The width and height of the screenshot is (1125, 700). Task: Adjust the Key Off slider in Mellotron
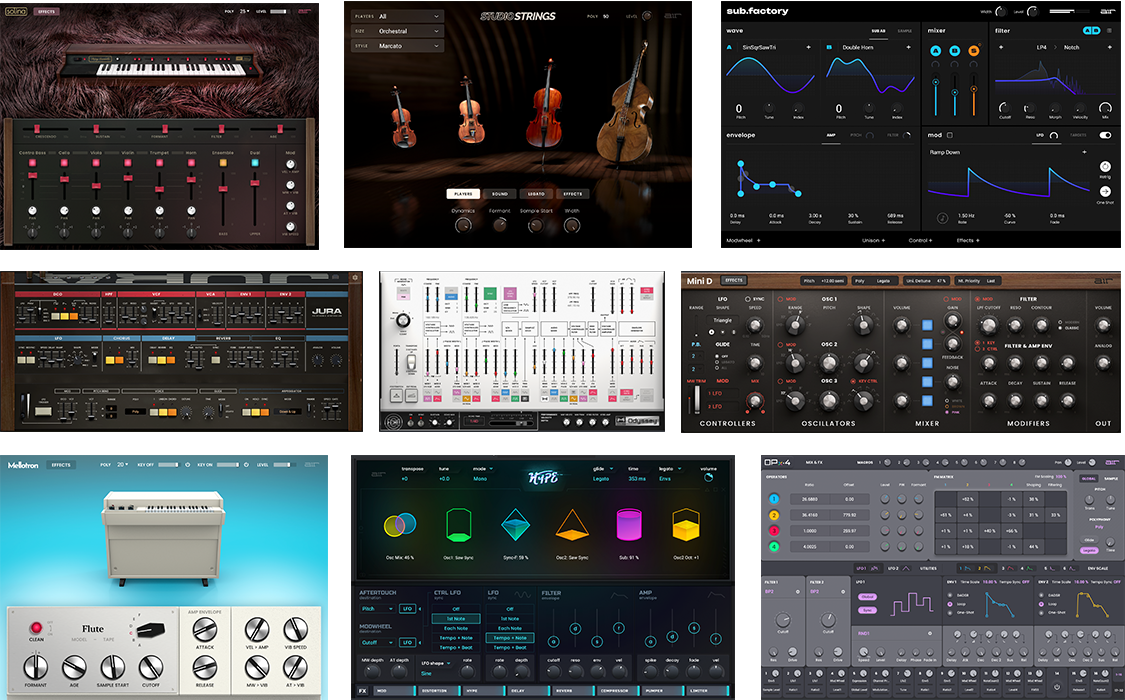[168, 465]
